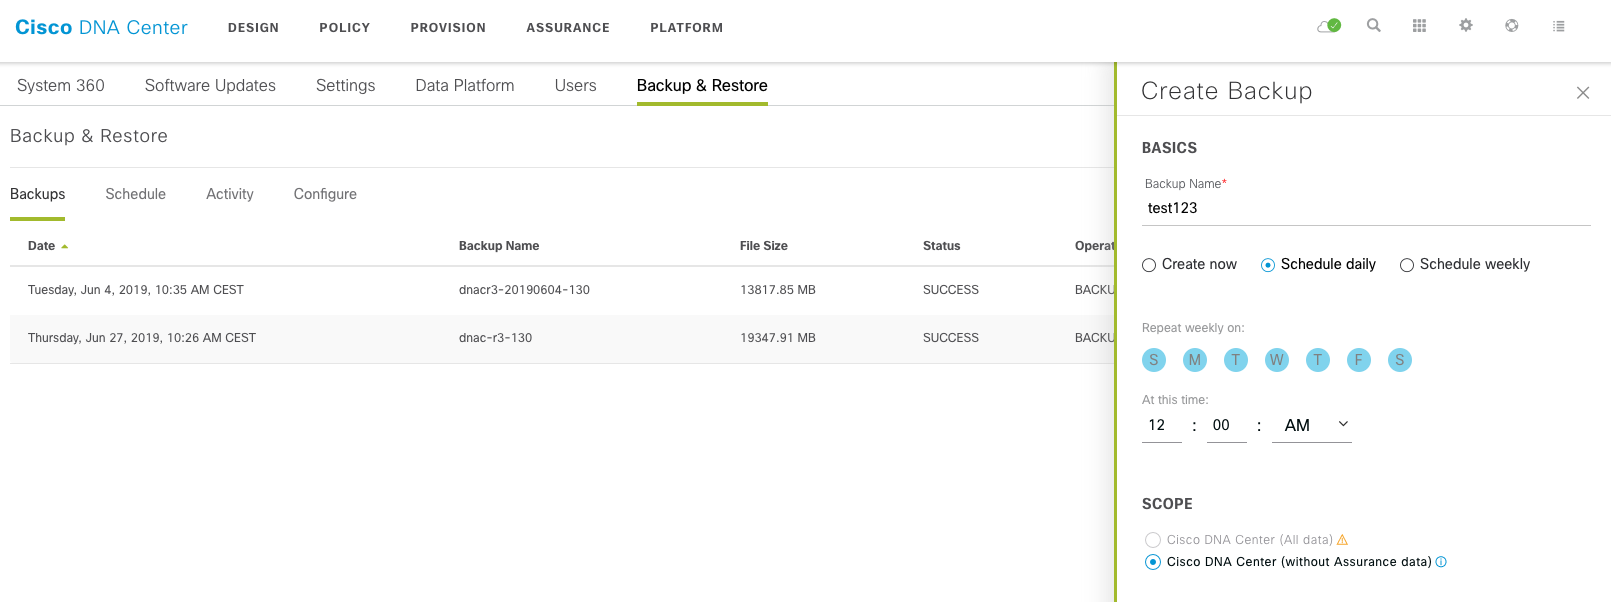Open the PROVISION menu
1611x602 pixels.
tap(448, 28)
